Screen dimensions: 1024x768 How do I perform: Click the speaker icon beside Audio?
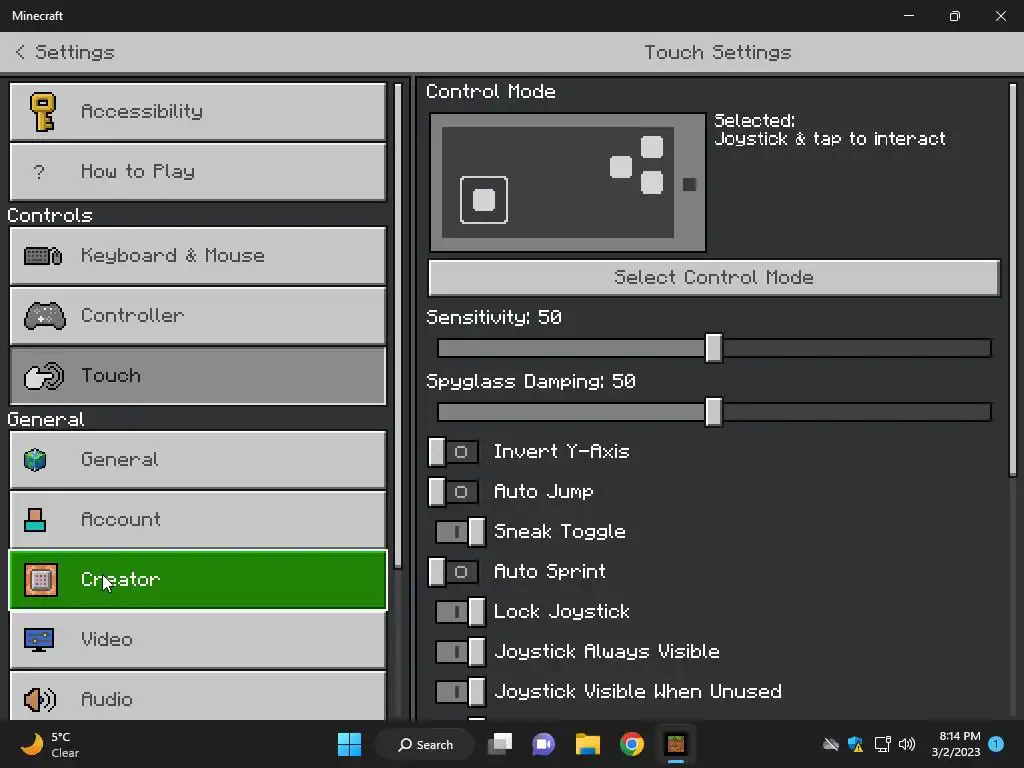[x=40, y=699]
